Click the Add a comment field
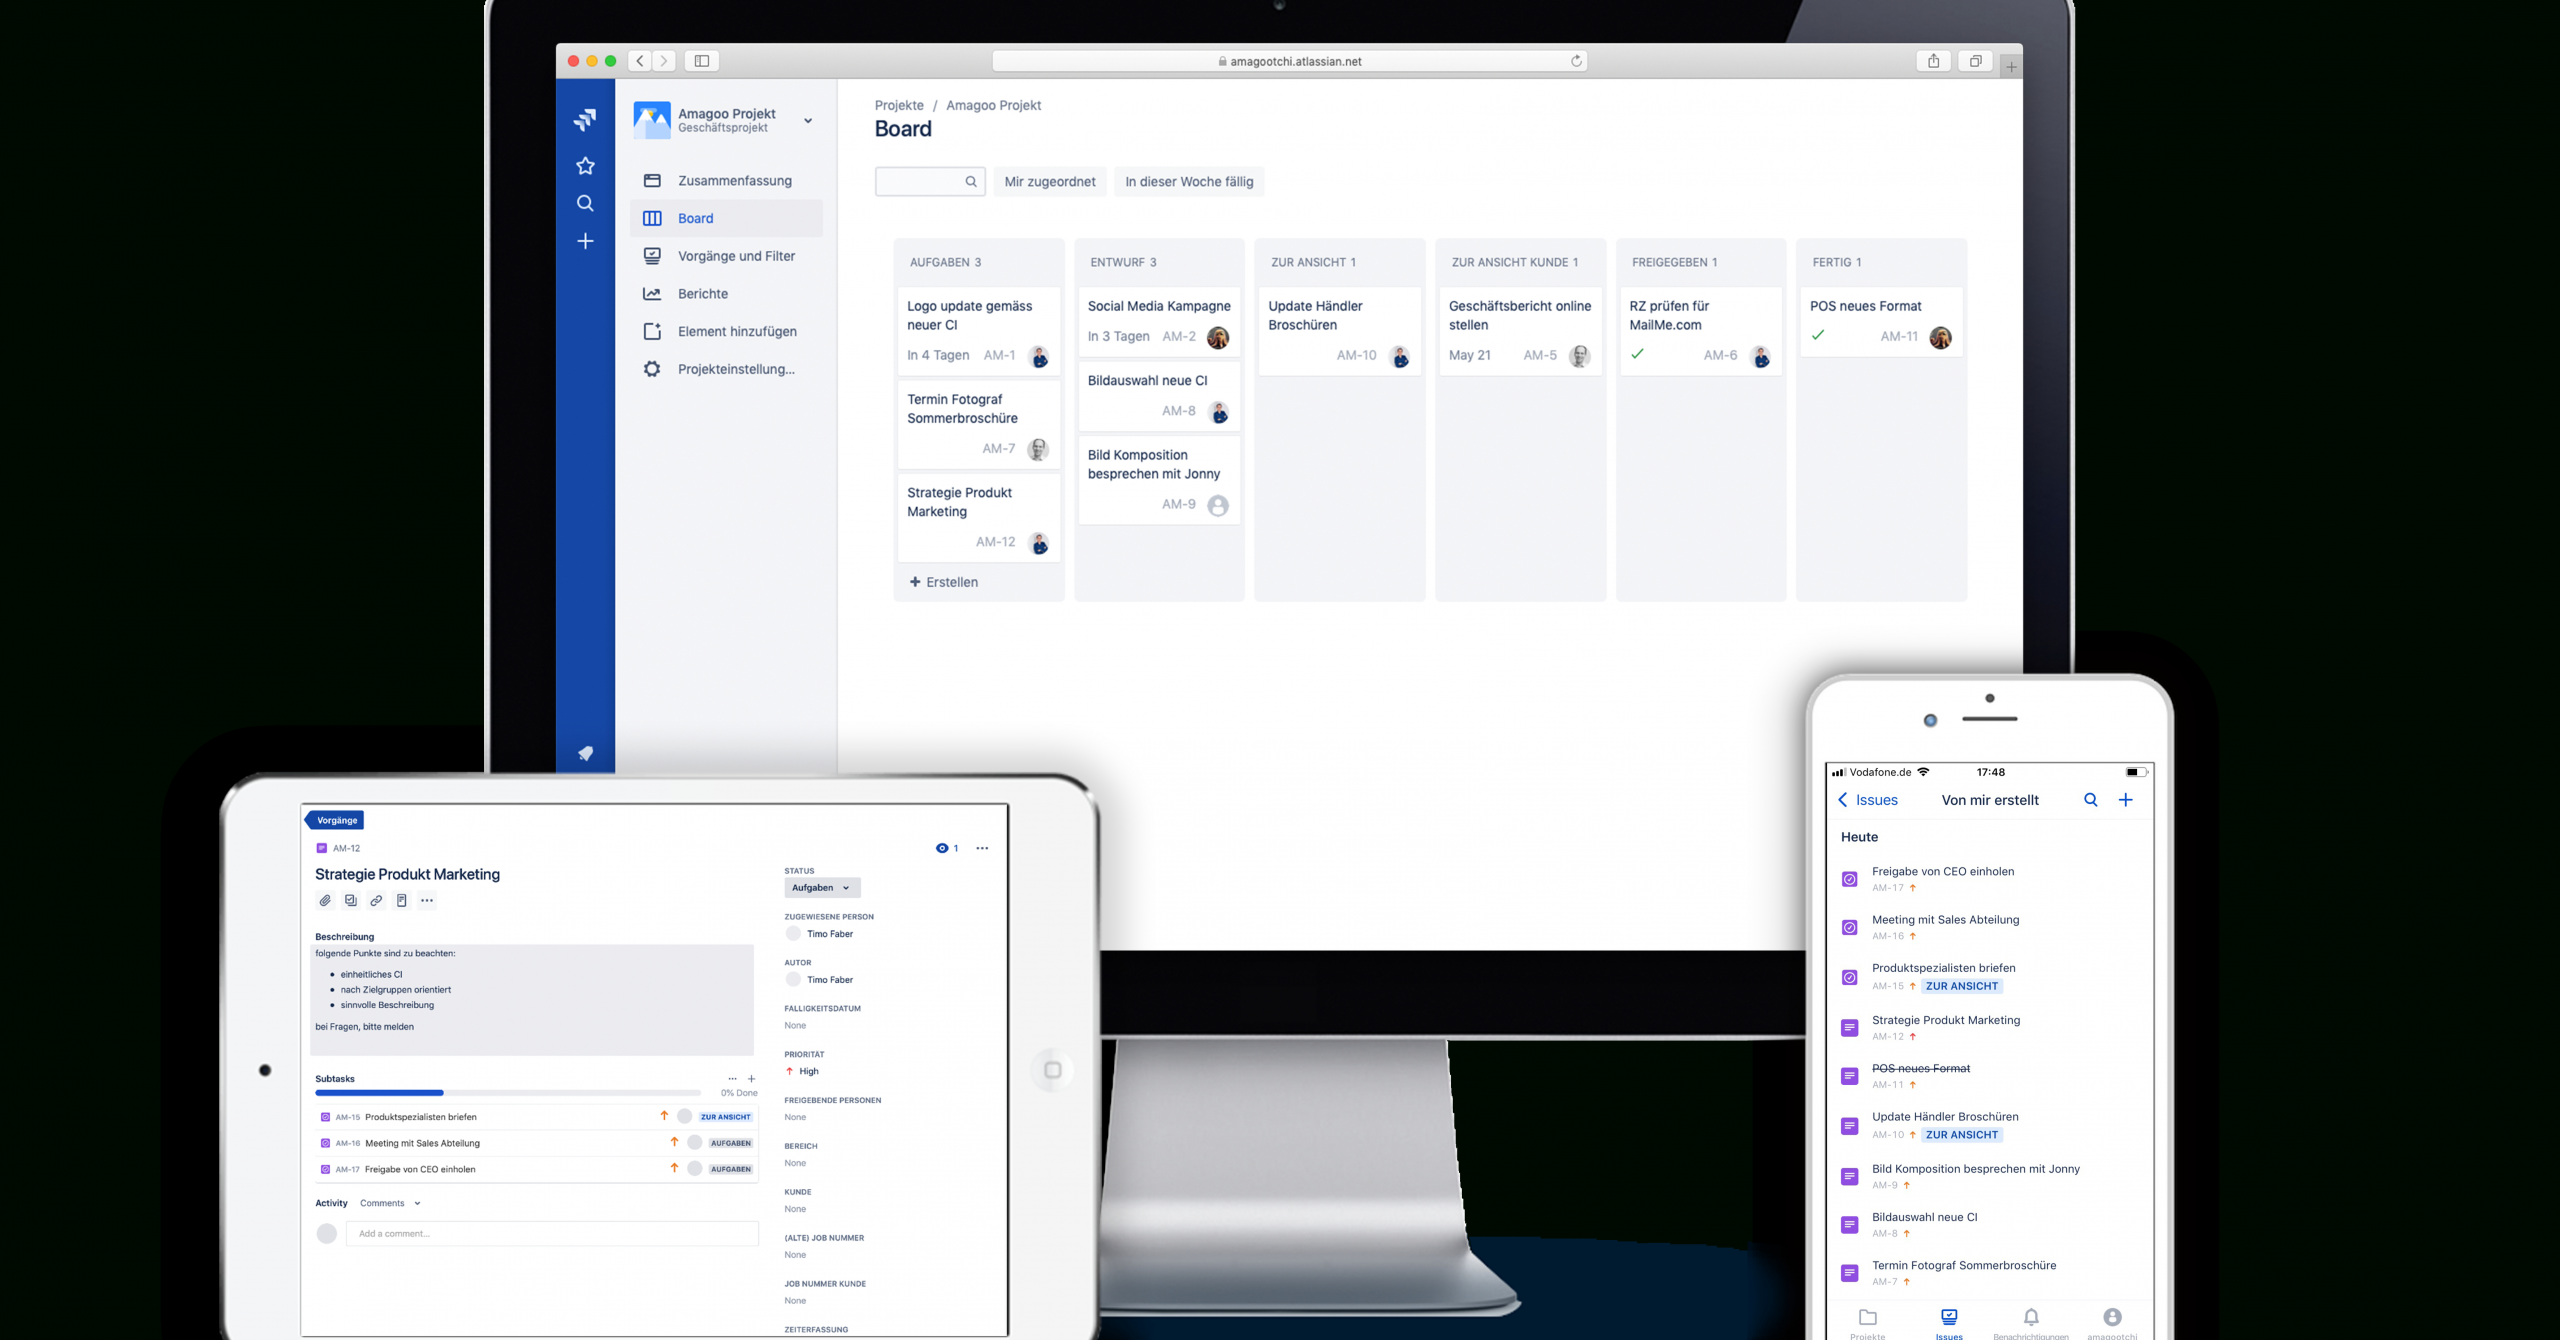 552,1233
